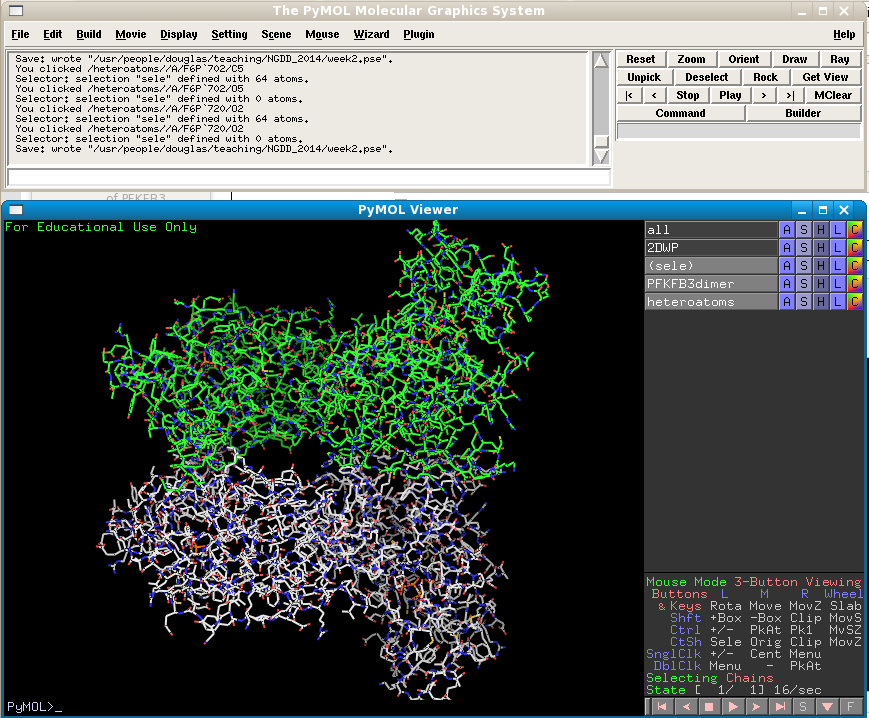Click the pink play triangle in viewer
The image size is (869, 718).
tap(734, 707)
